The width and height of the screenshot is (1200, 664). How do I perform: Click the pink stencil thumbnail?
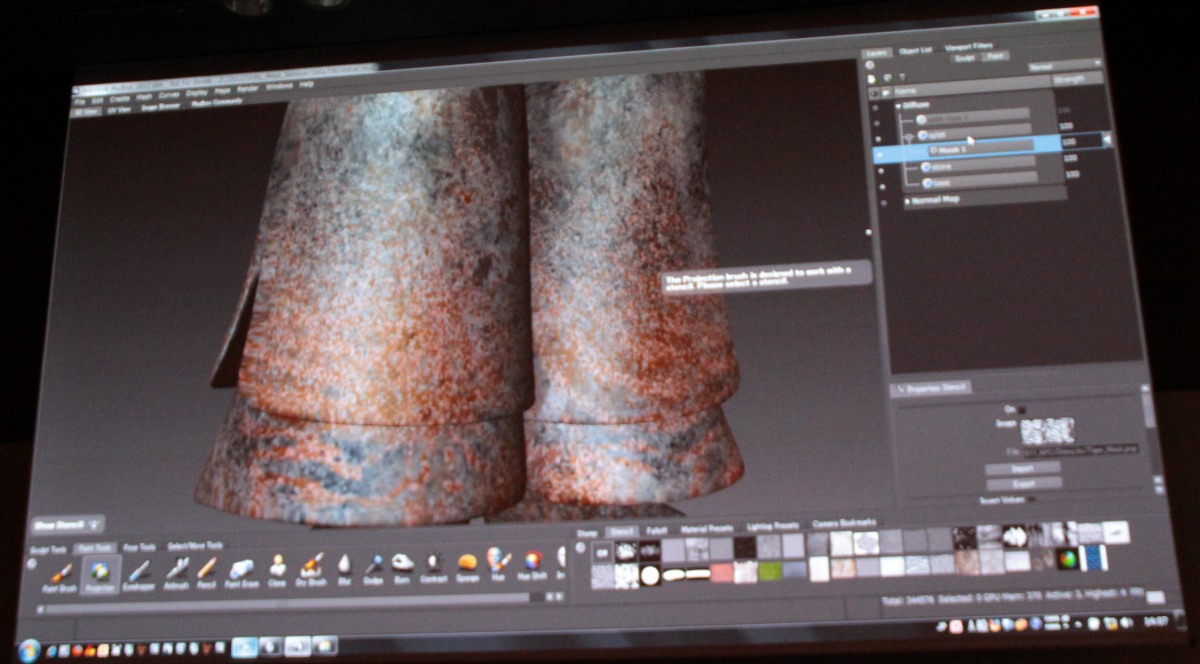pos(722,572)
